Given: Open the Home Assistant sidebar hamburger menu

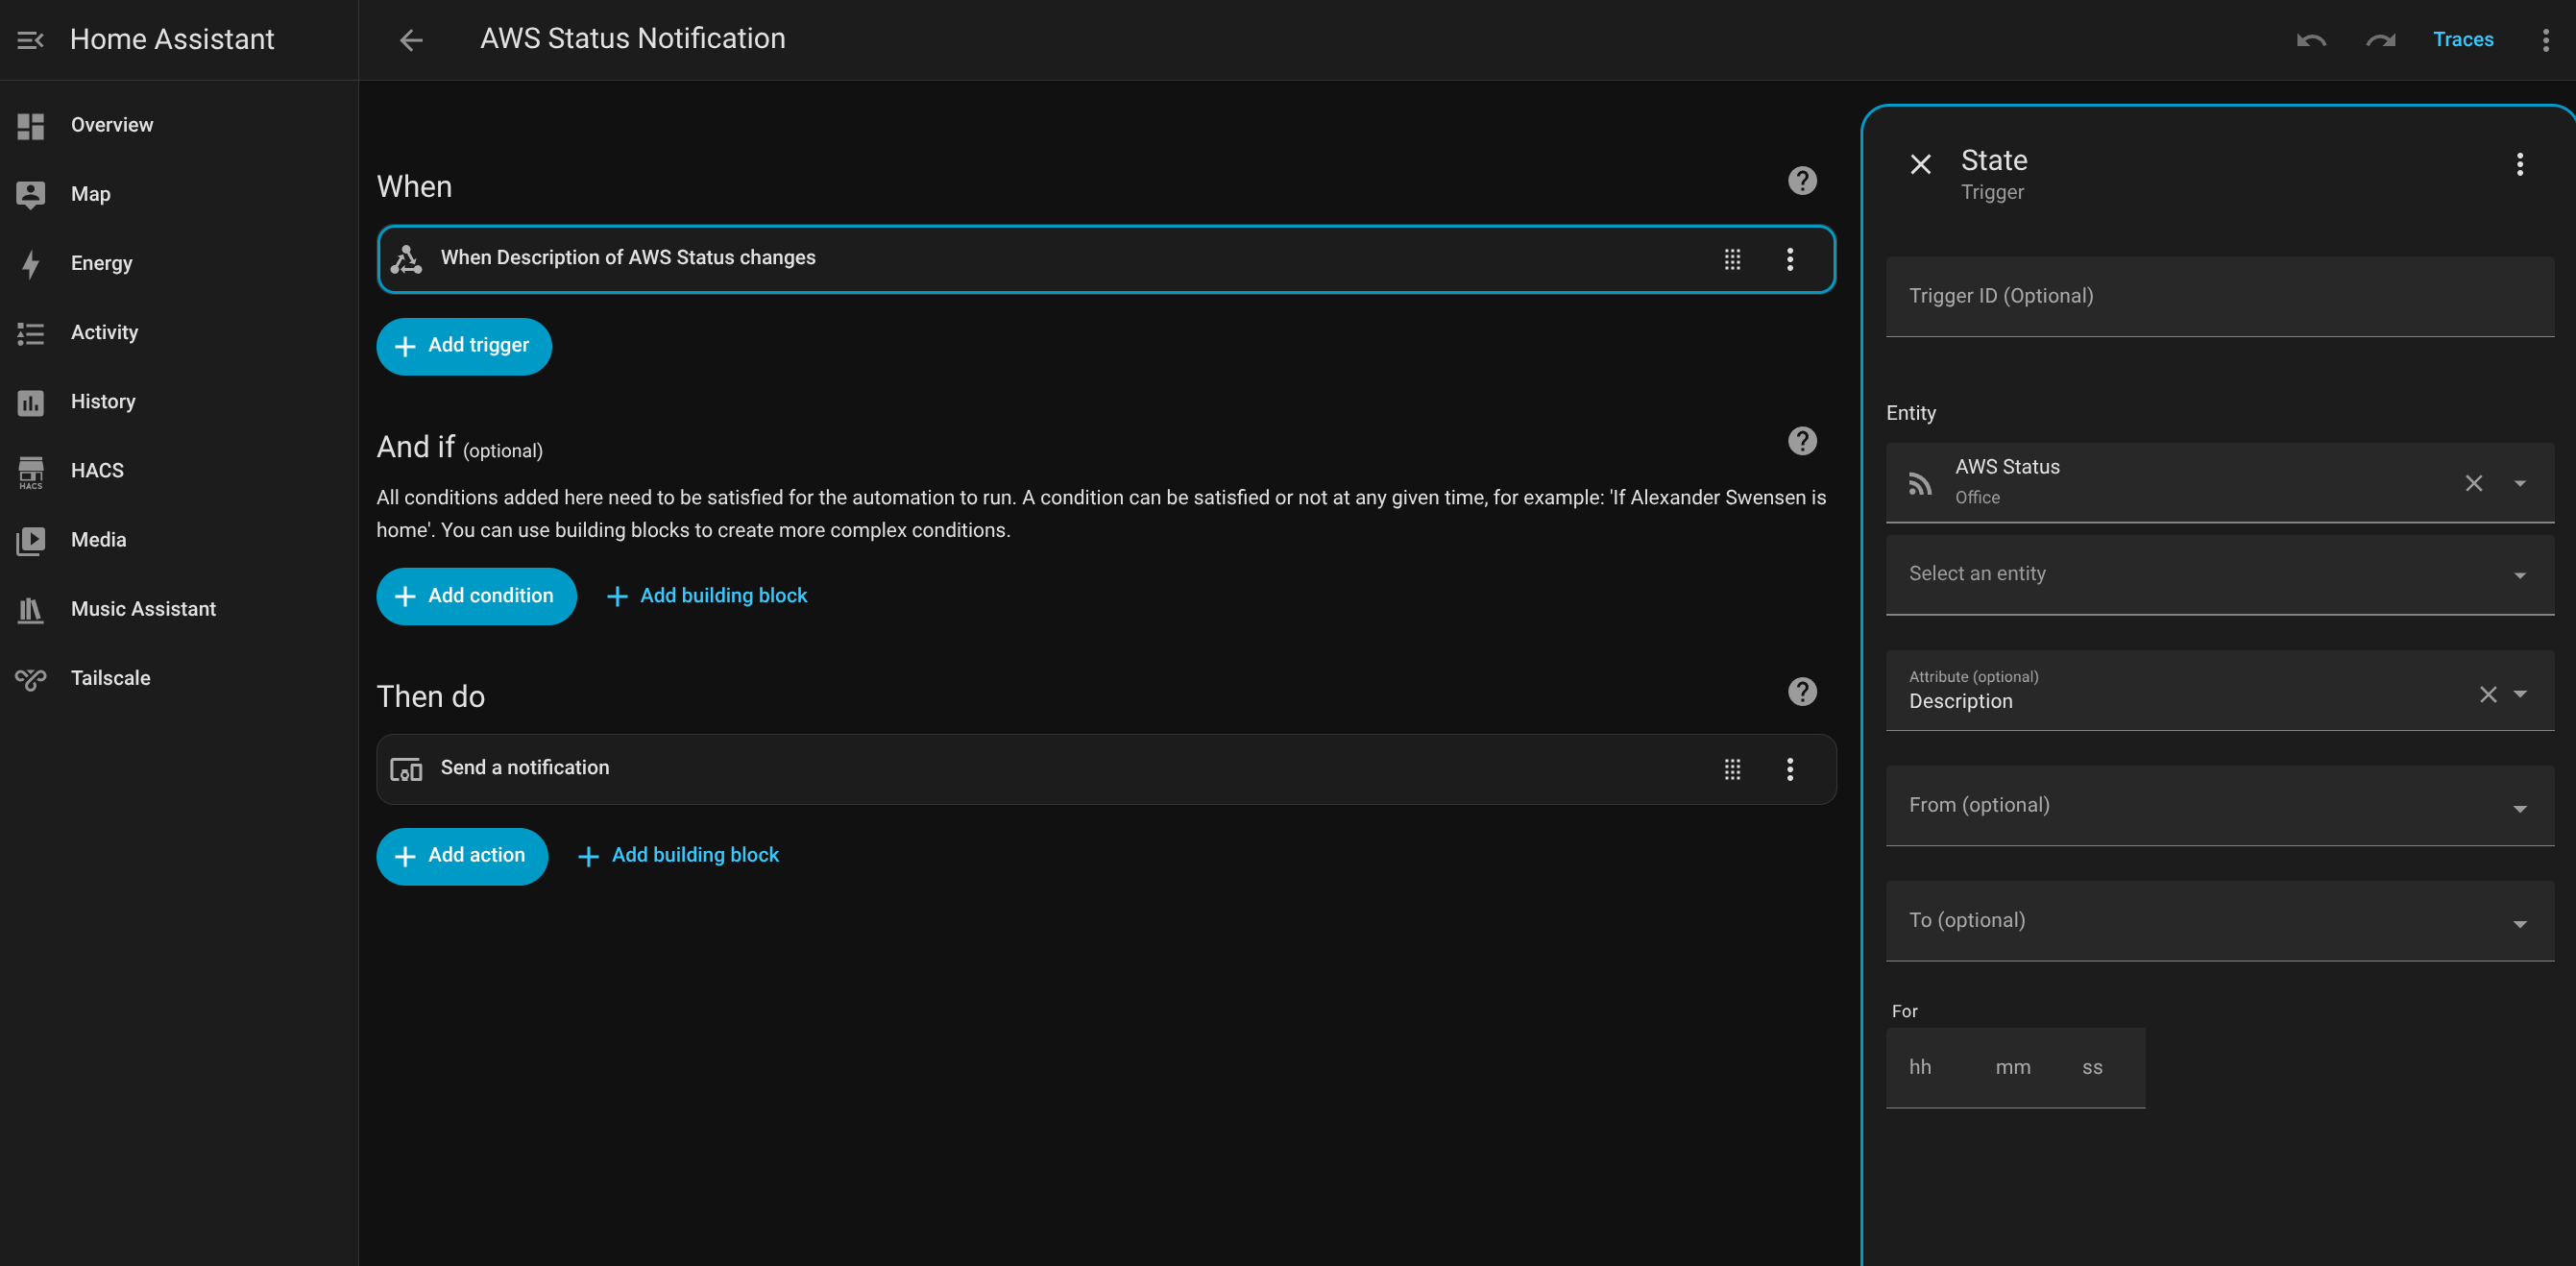Looking at the screenshot, I should click(x=29, y=40).
